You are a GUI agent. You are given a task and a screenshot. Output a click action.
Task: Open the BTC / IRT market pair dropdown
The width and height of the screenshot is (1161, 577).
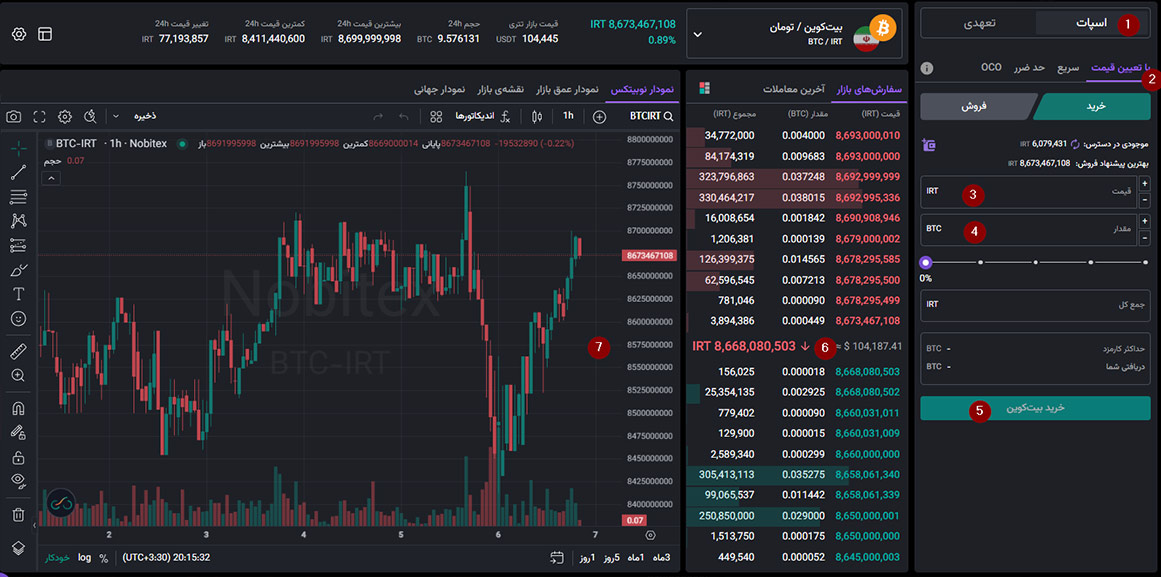coord(794,33)
